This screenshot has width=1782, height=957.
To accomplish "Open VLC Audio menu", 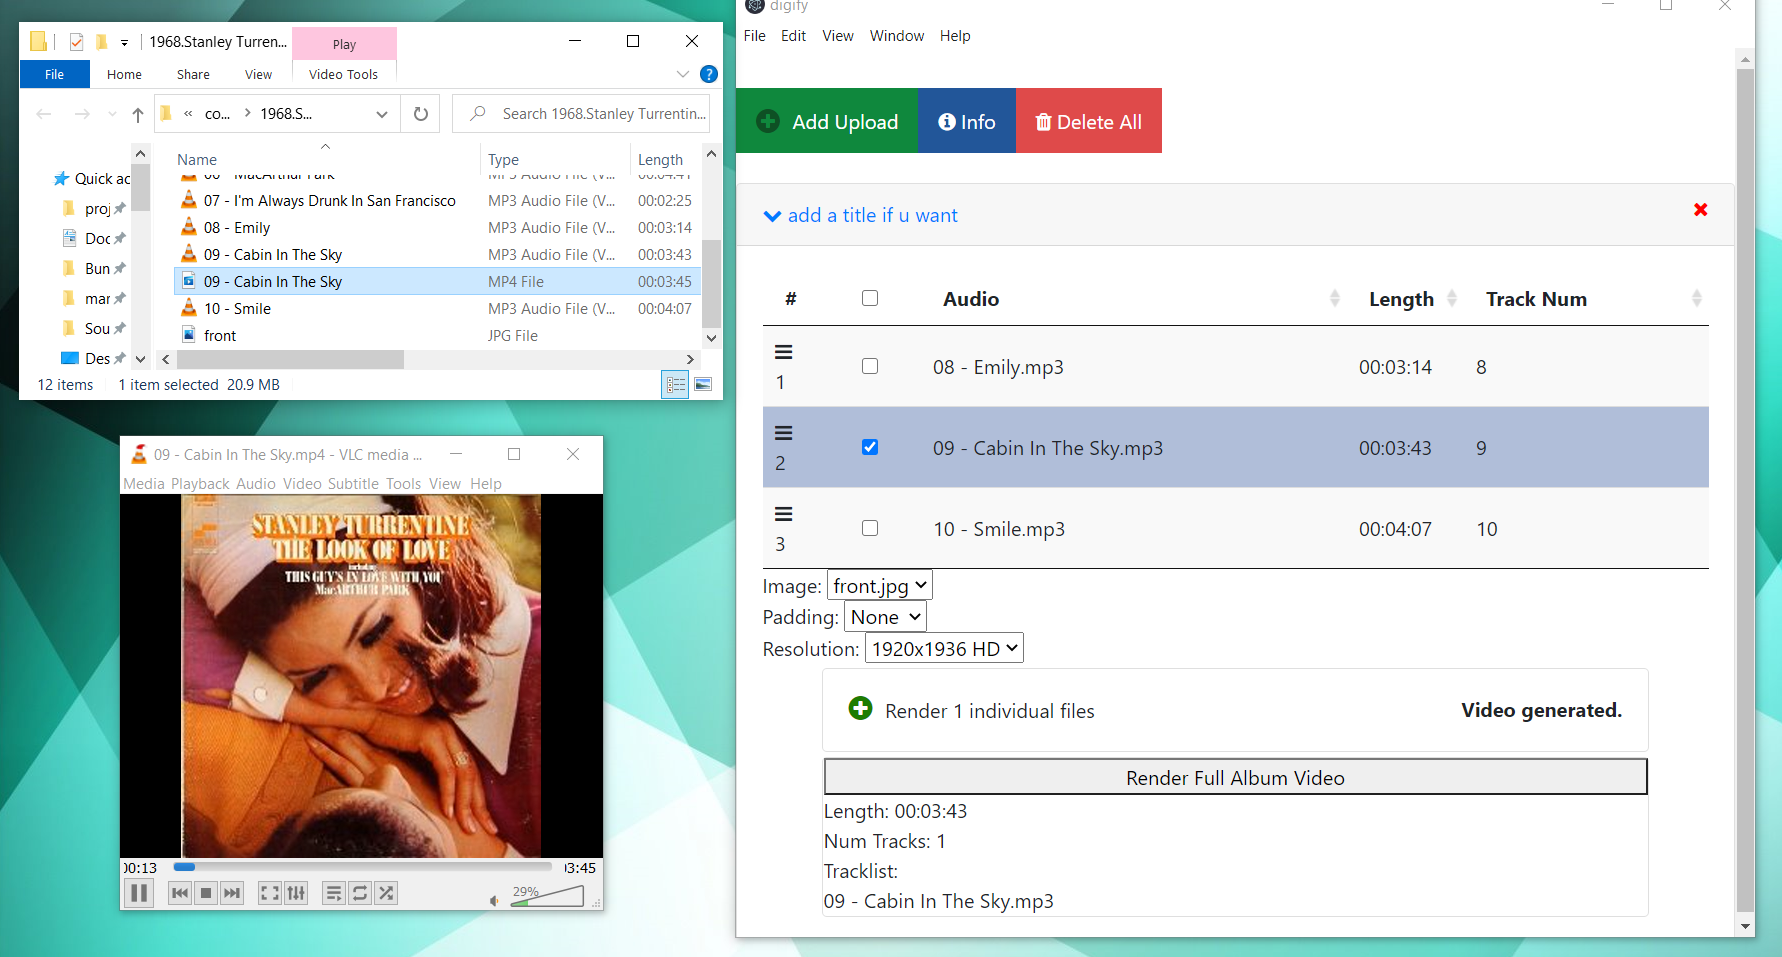I will pos(256,483).
